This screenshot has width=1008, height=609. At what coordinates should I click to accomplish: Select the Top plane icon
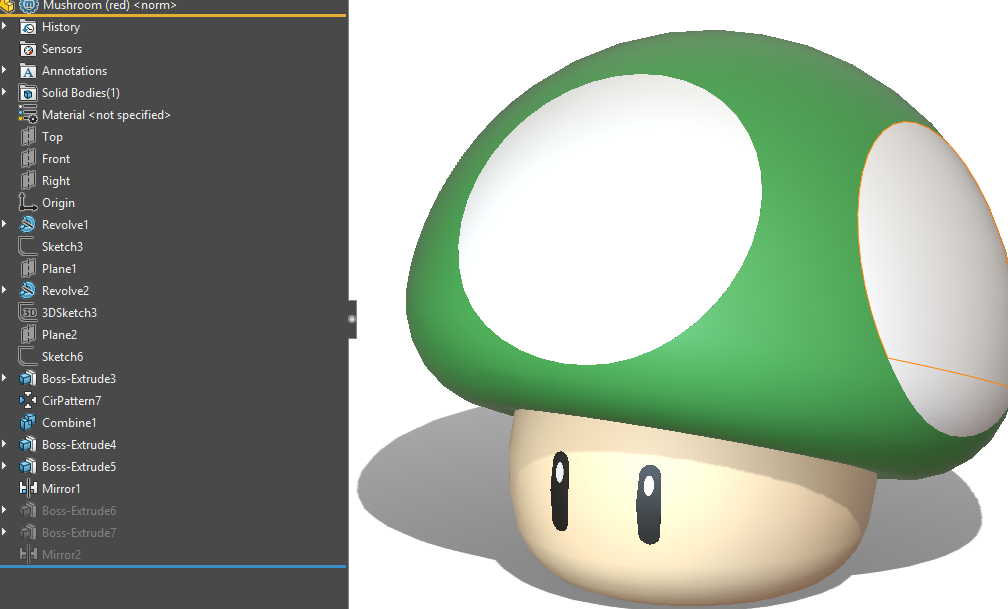28,136
